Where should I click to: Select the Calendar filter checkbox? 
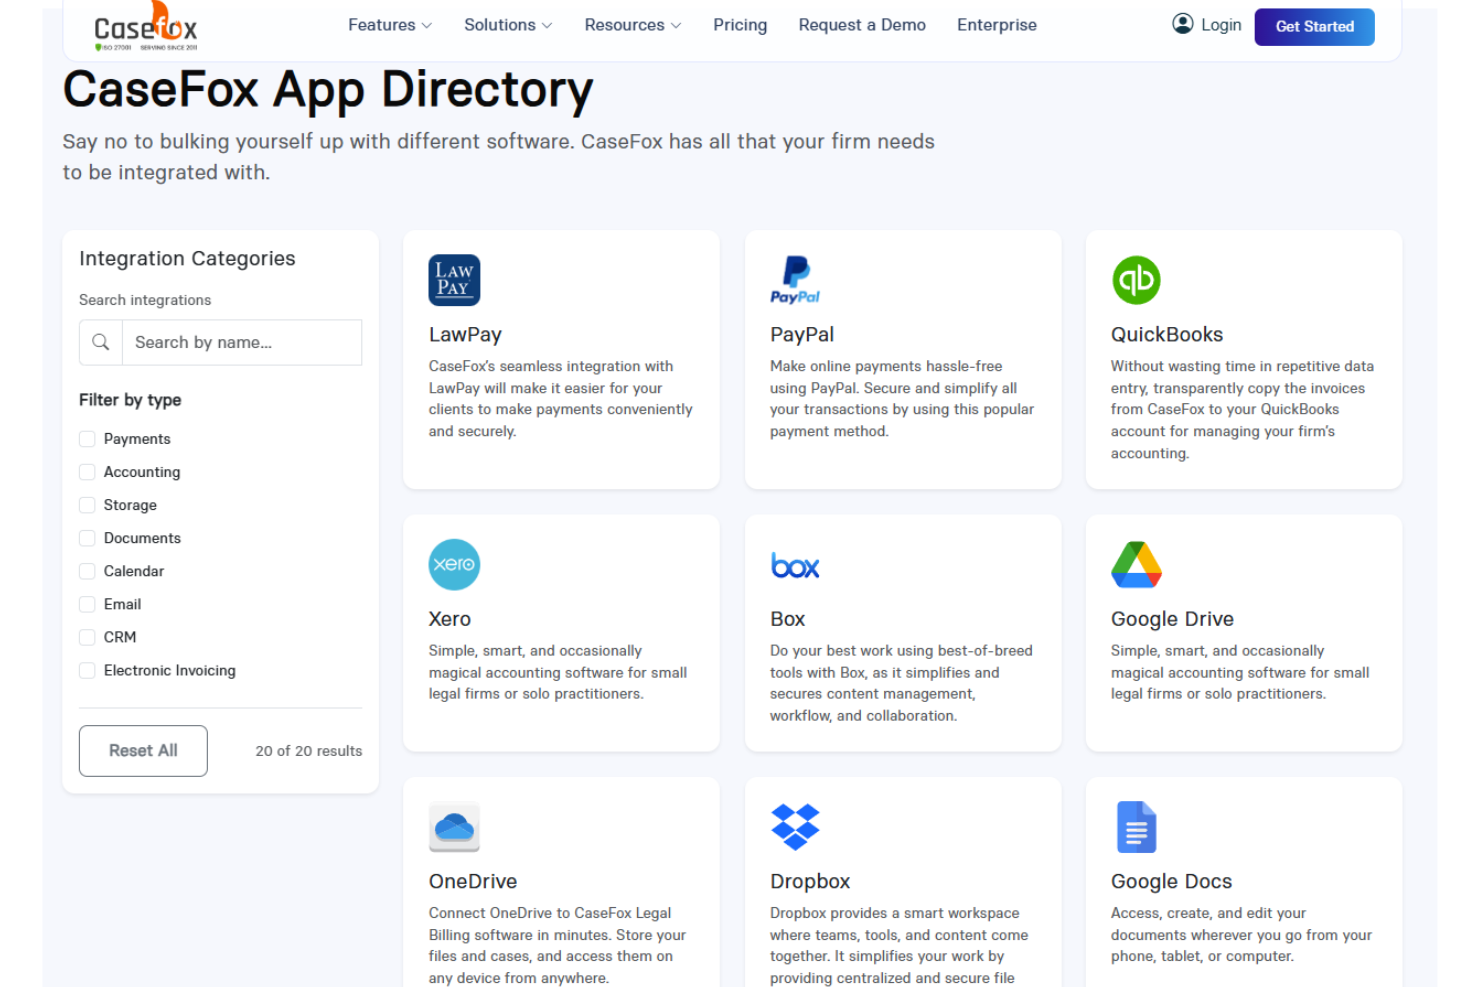[x=87, y=571]
